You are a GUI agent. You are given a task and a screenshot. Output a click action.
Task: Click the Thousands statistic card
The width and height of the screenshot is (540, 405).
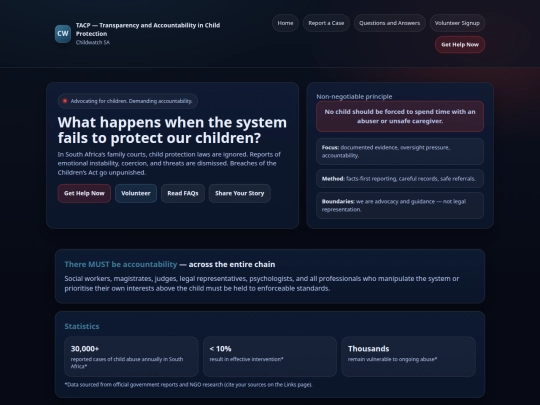coord(408,356)
